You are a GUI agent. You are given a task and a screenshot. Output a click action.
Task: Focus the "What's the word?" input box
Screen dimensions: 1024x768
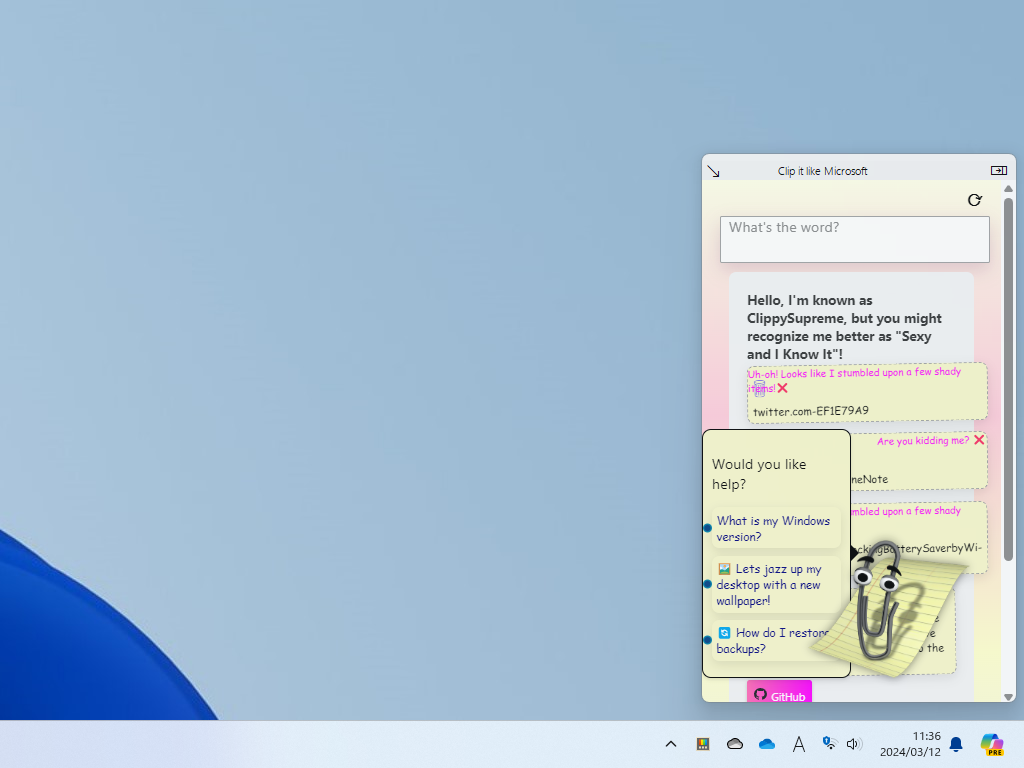tap(854, 240)
